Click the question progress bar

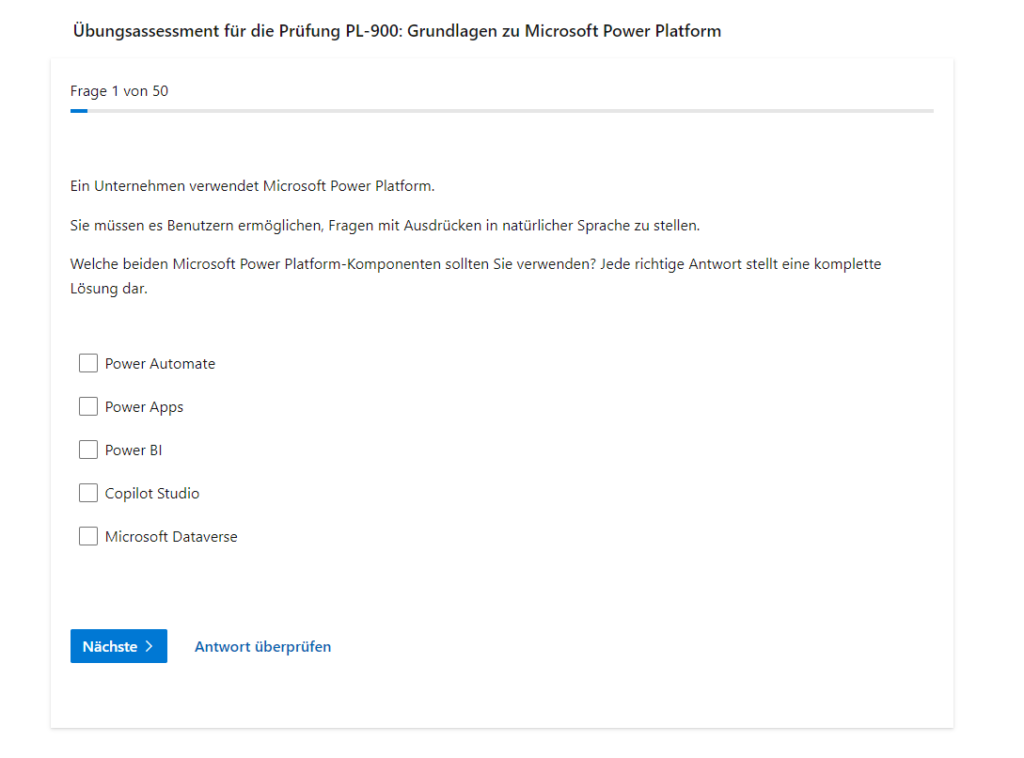502,111
